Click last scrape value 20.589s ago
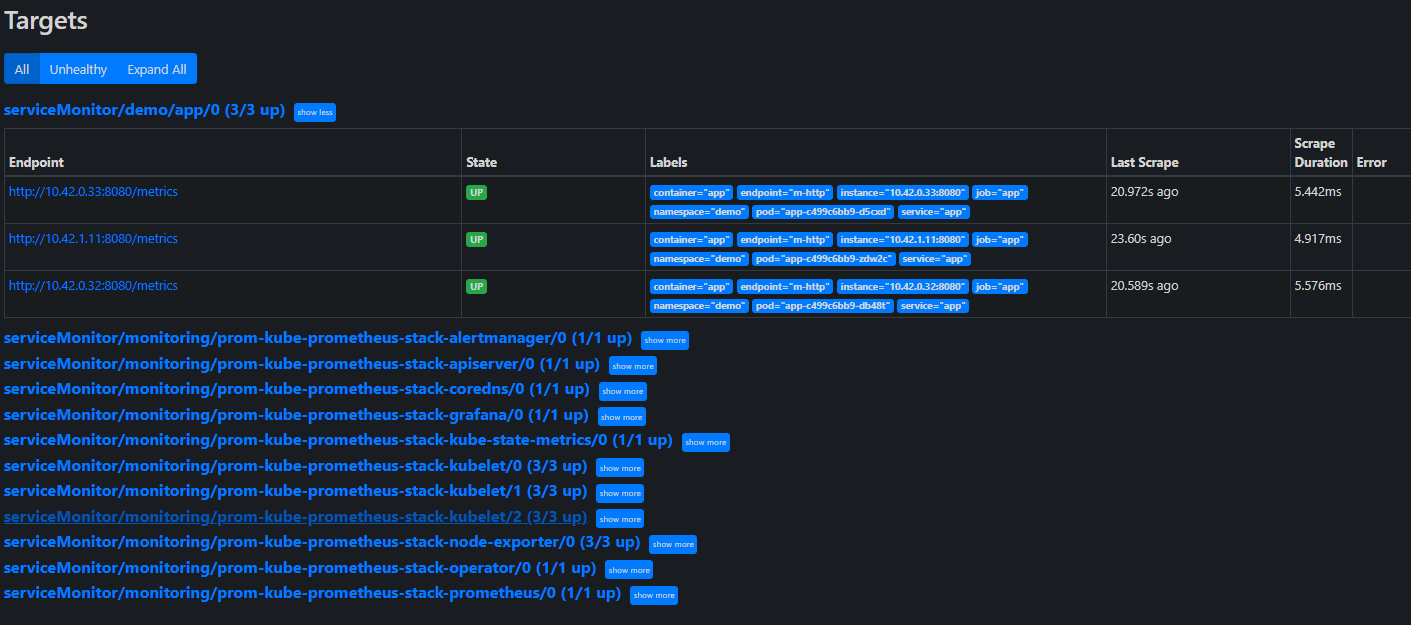The height and width of the screenshot is (625, 1411). click(1144, 285)
